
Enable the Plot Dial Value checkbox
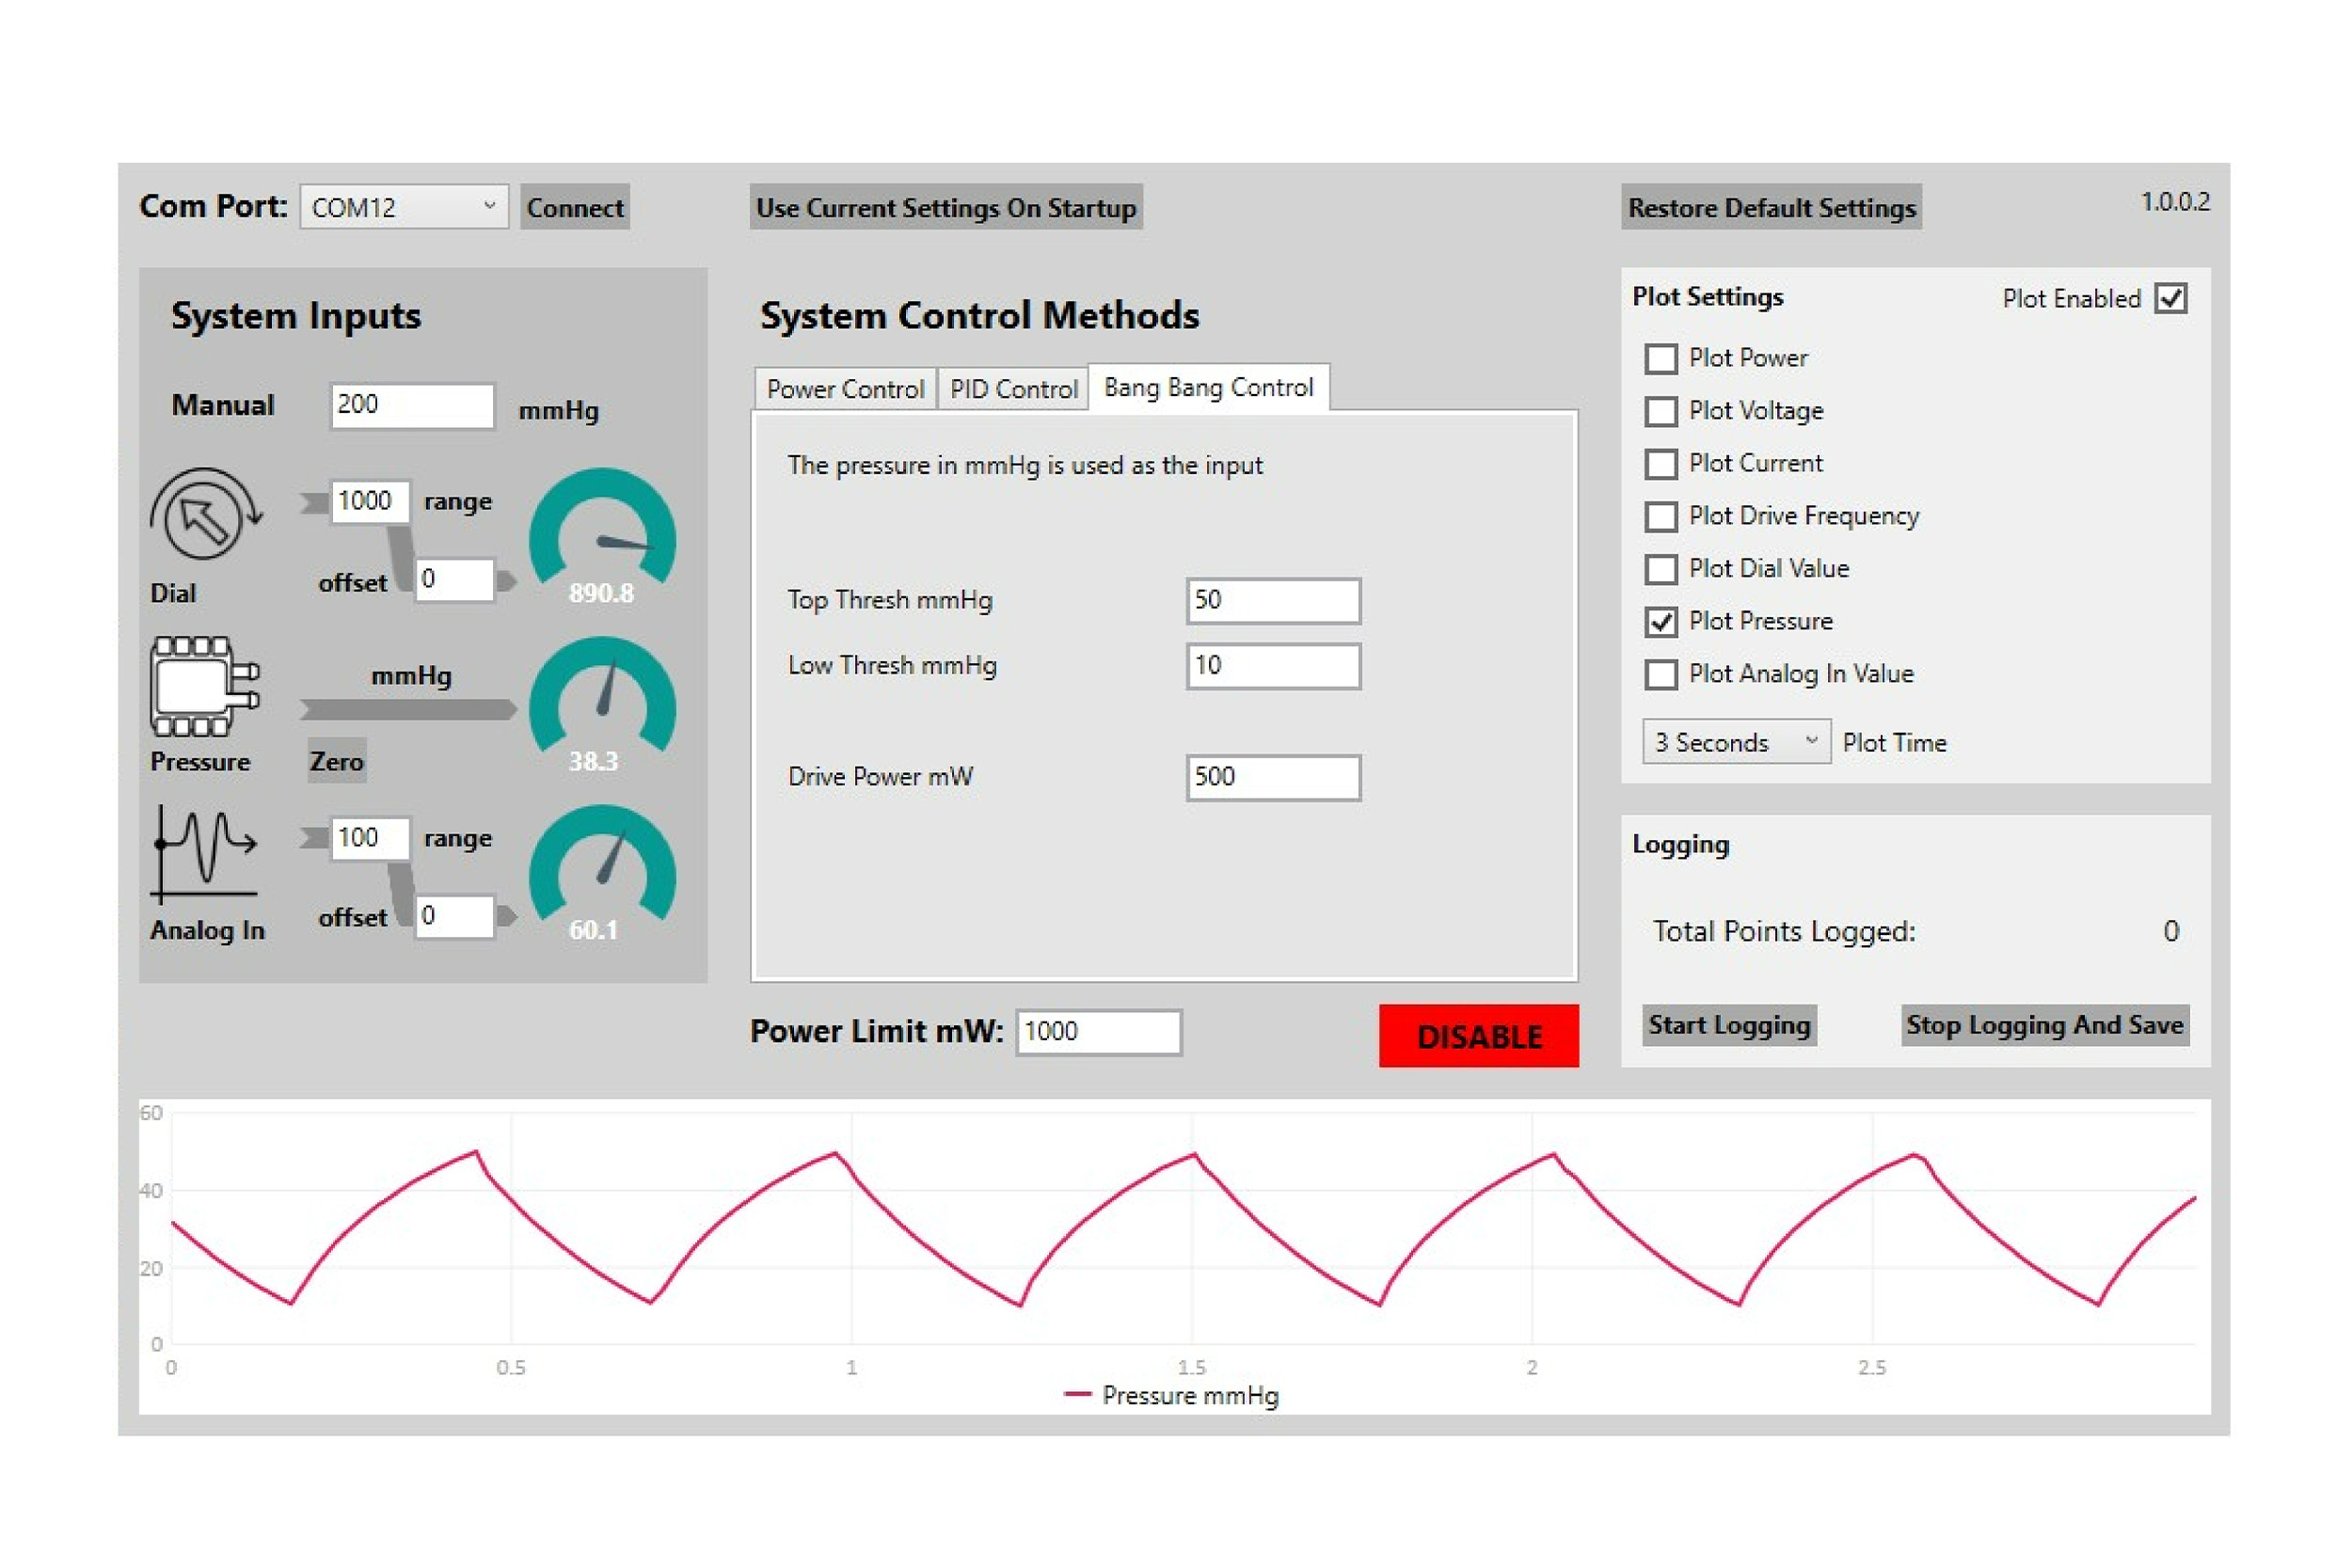click(1661, 569)
